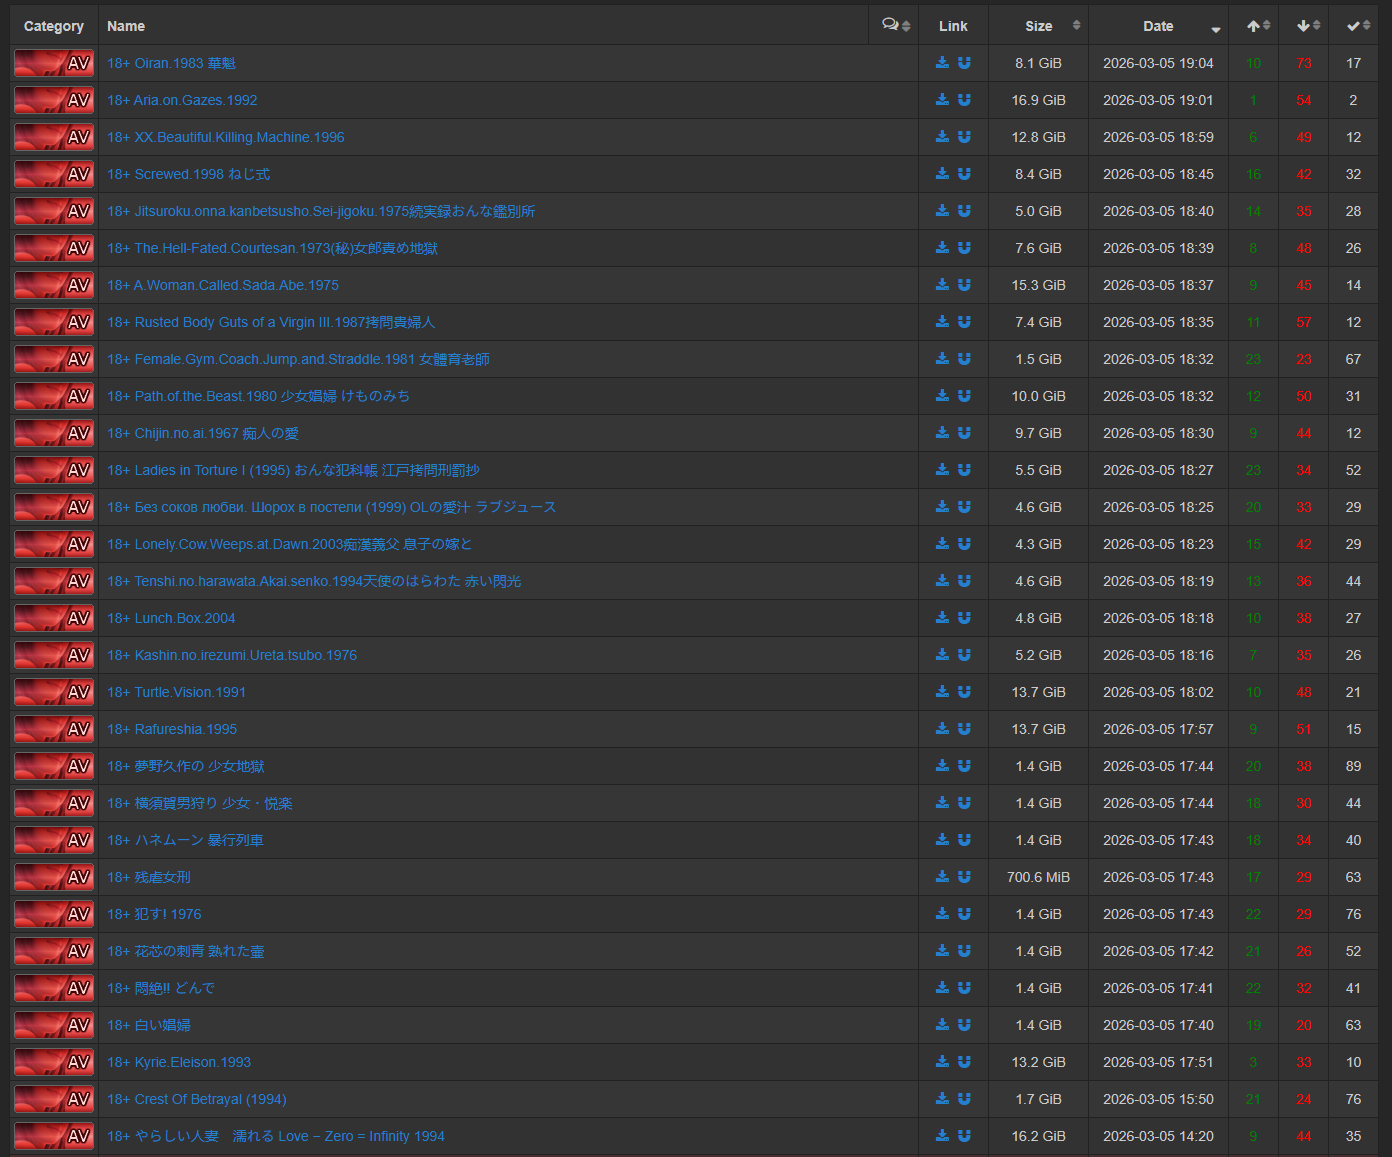
Task: Download torrent file for Kashin.no.irezumi.Ureta.tsubo.1976
Action: pyautogui.click(x=942, y=655)
